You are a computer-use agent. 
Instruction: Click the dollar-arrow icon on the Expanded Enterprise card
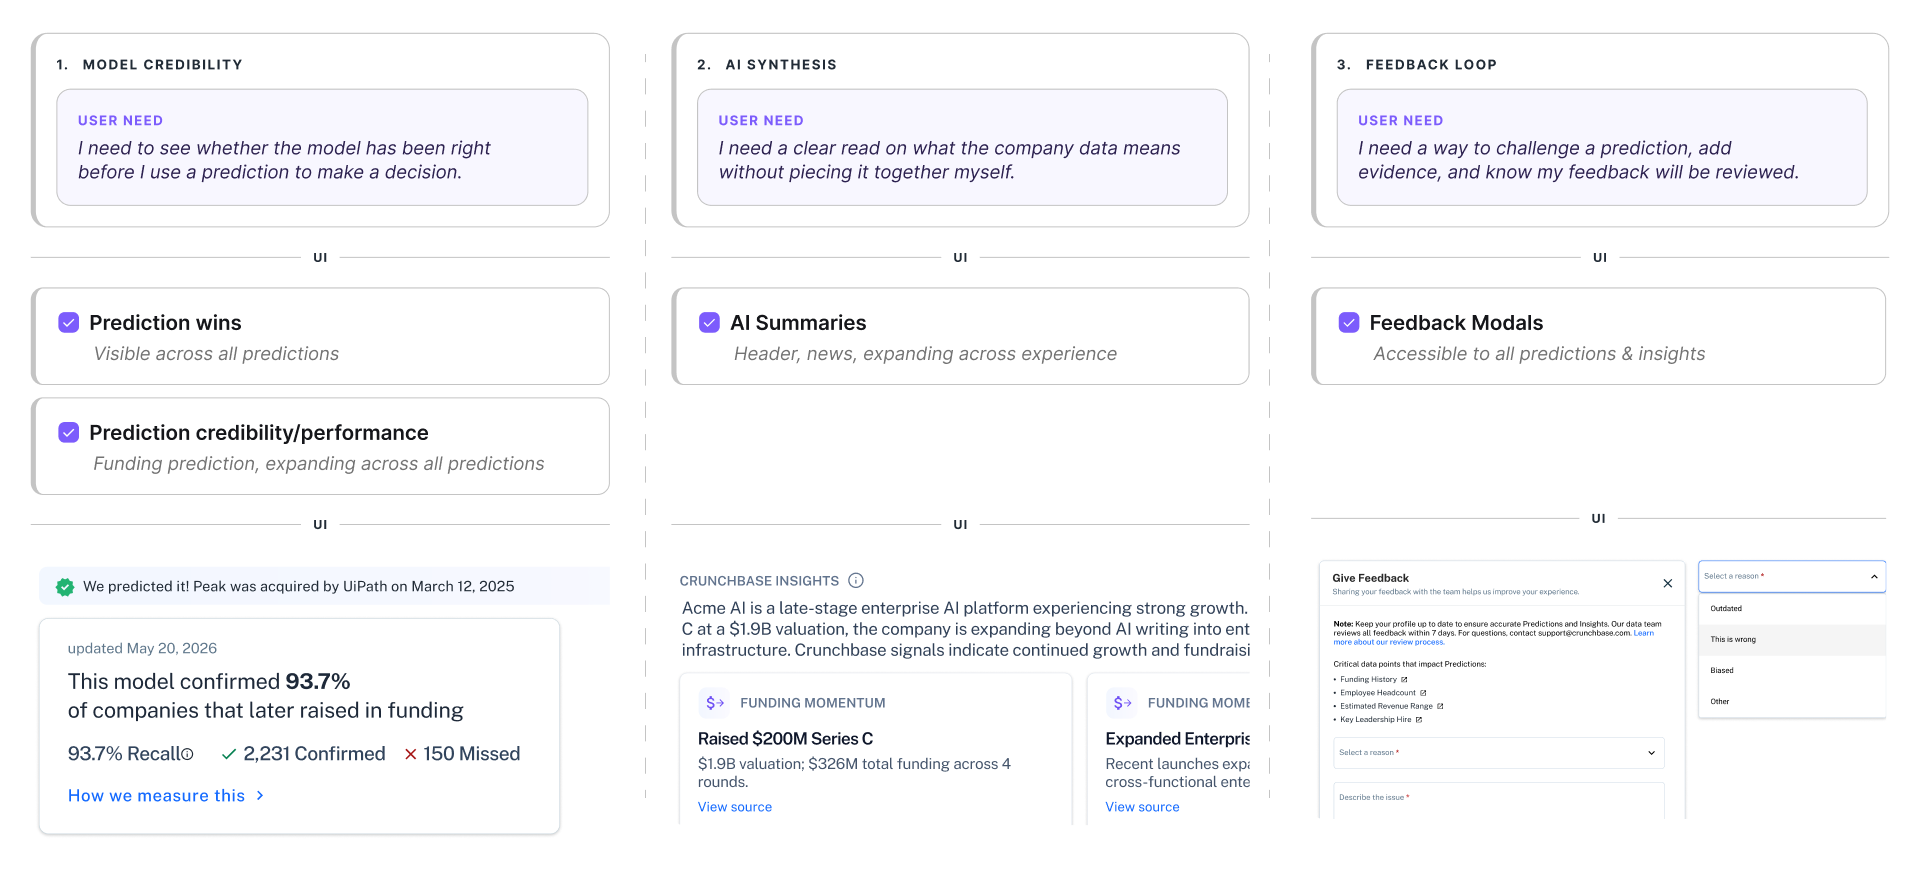[x=1123, y=703]
